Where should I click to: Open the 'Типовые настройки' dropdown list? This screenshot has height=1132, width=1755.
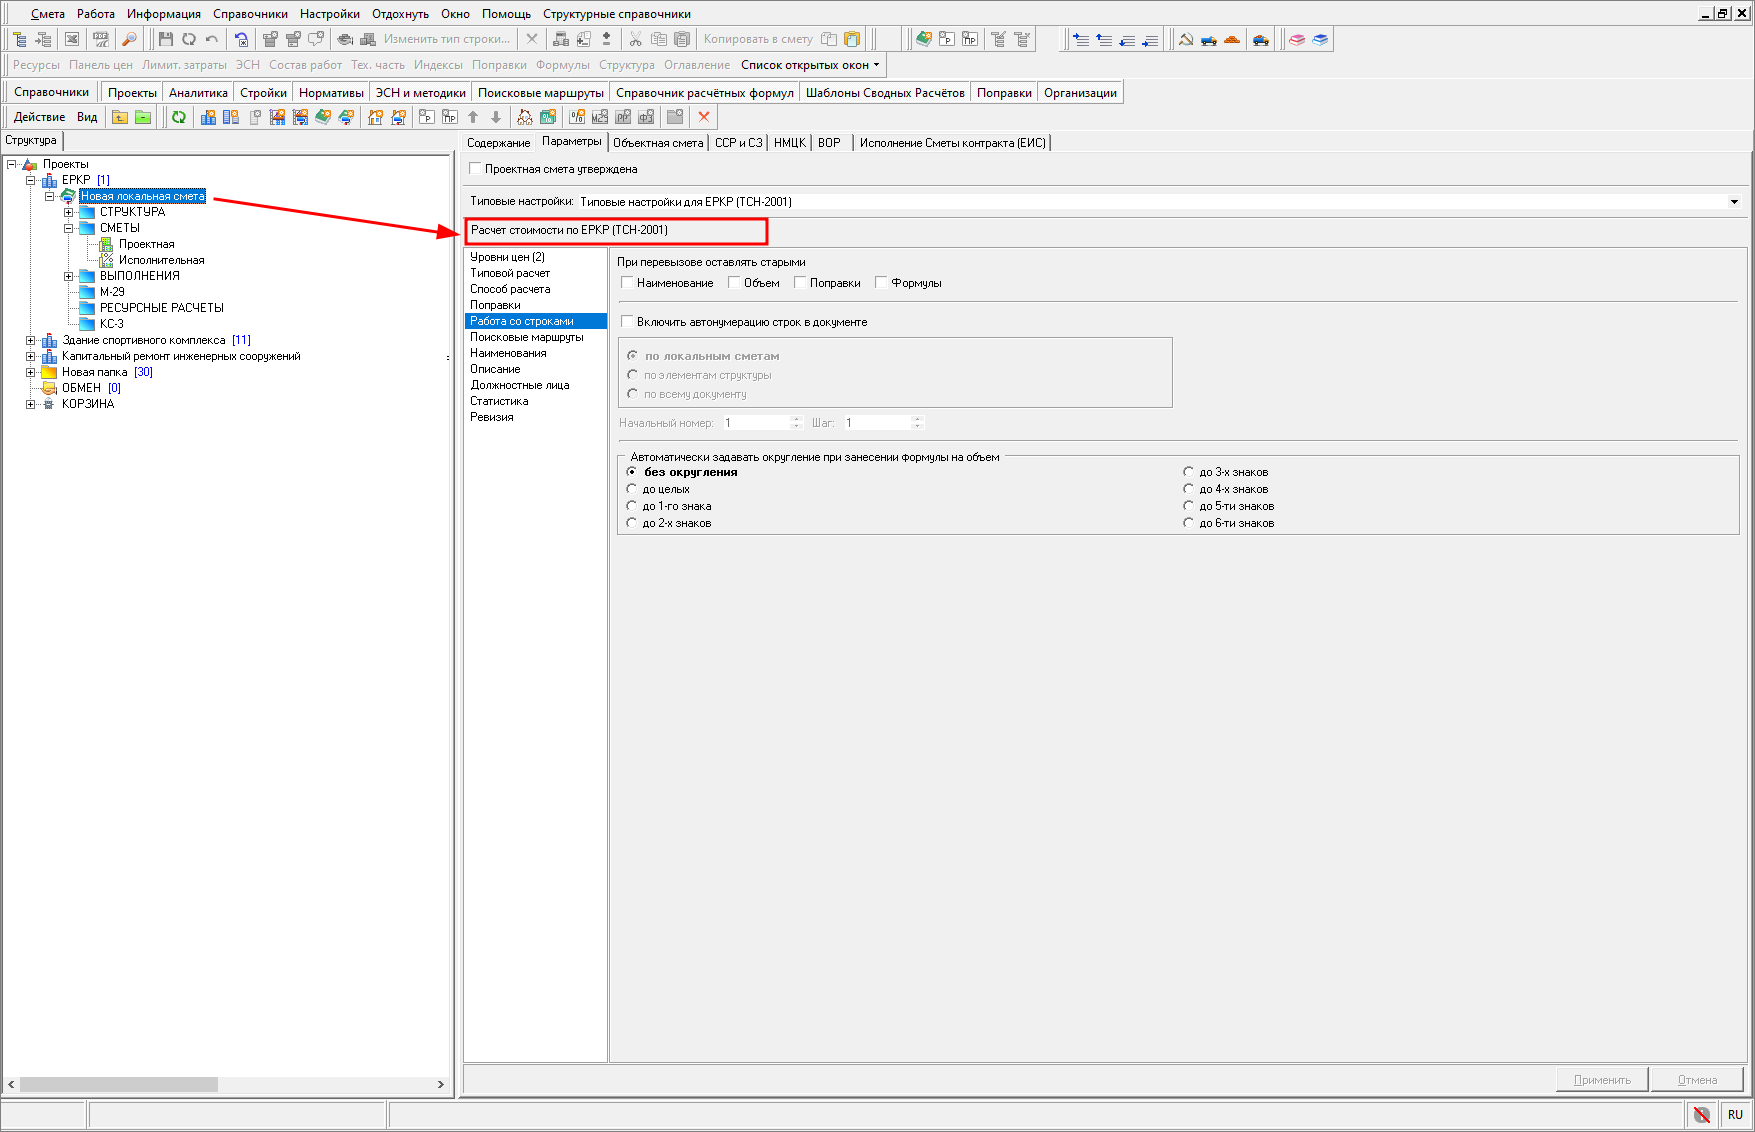click(1734, 202)
